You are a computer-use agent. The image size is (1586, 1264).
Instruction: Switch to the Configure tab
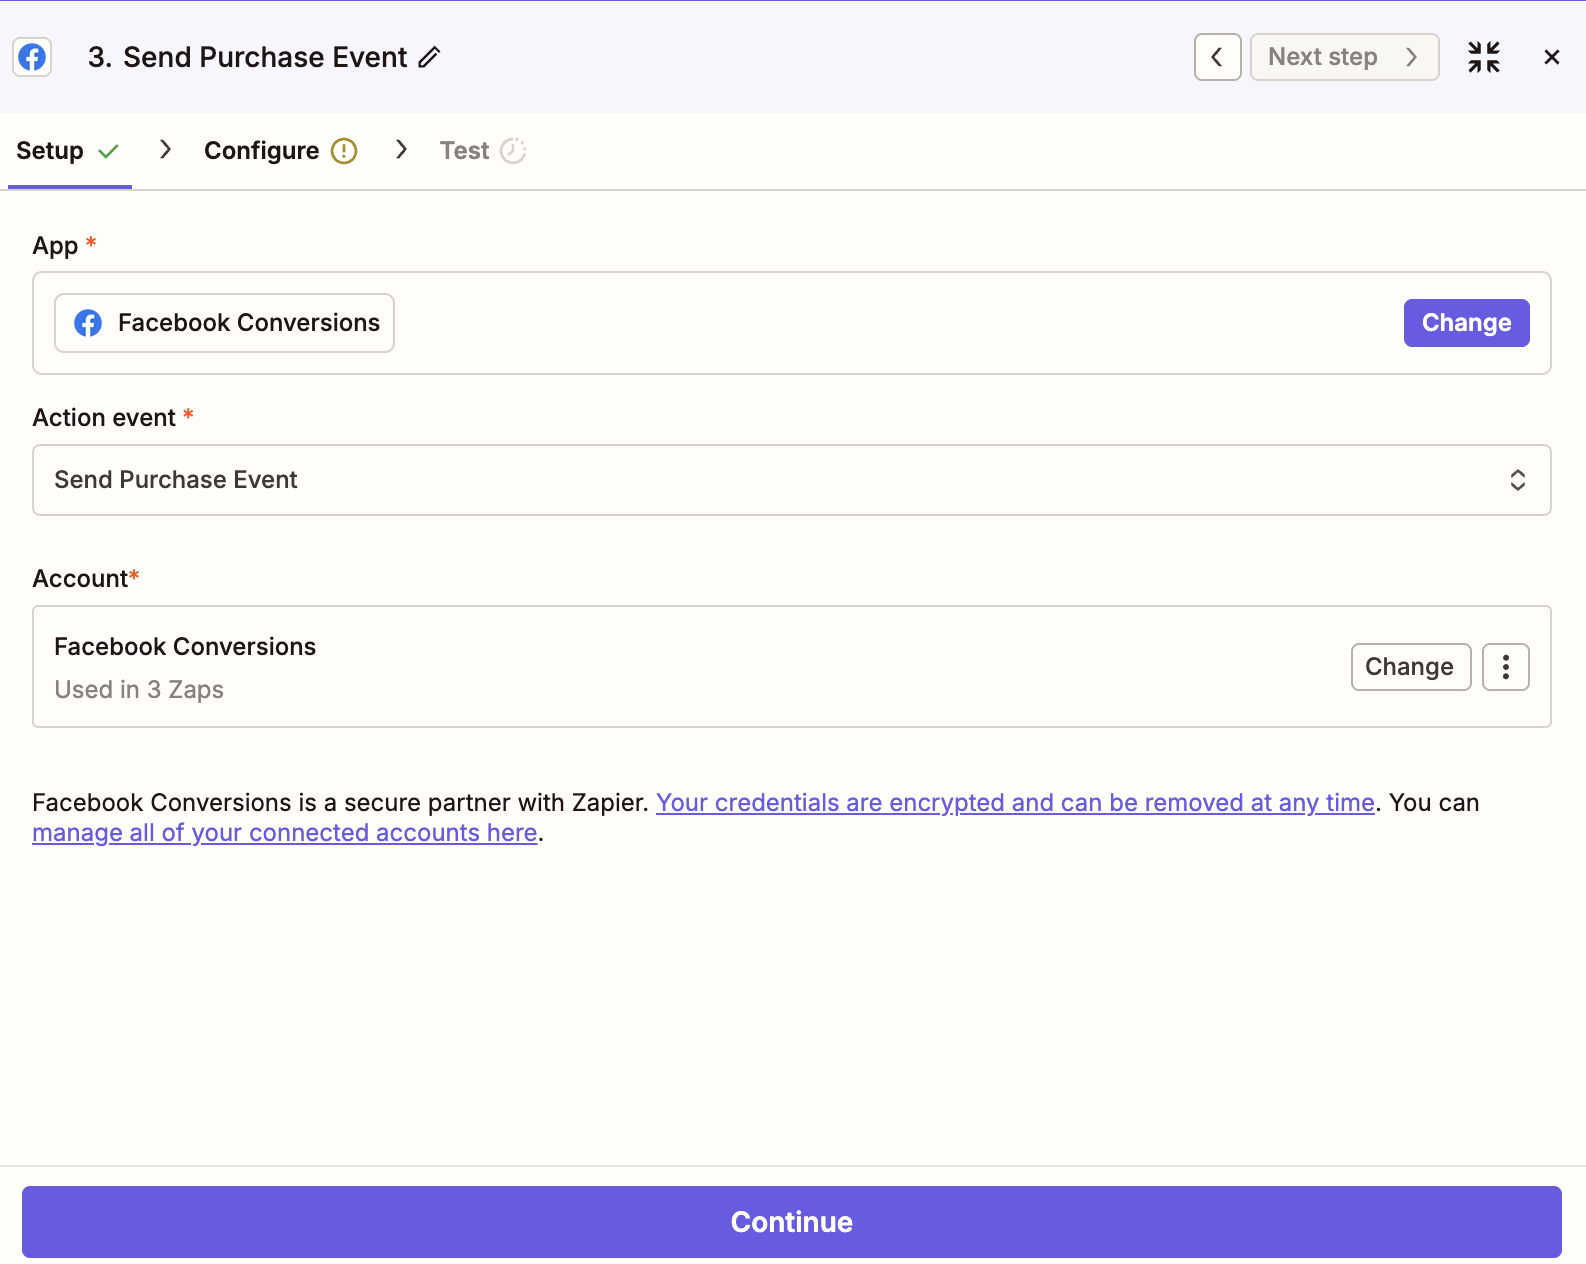click(x=280, y=150)
